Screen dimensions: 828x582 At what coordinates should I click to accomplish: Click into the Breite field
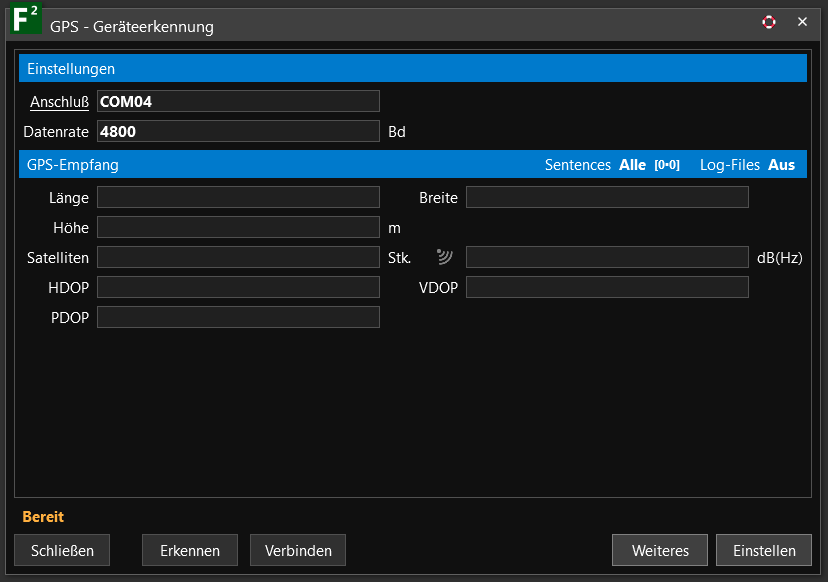(x=607, y=197)
